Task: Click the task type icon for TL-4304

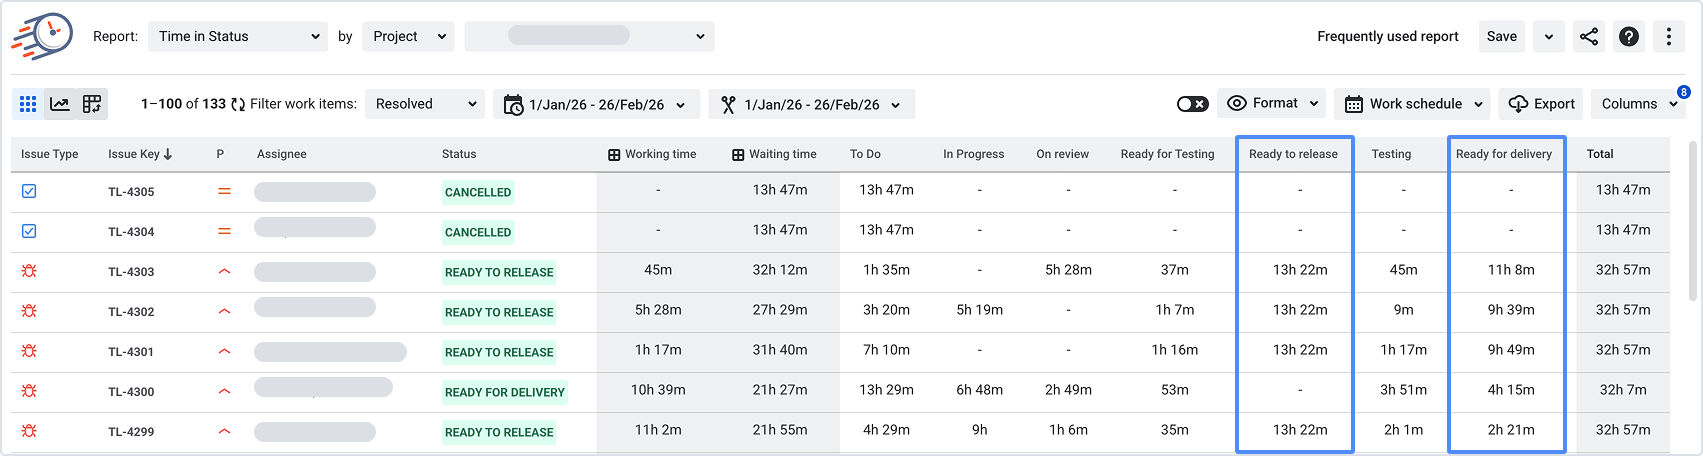Action: click(29, 231)
